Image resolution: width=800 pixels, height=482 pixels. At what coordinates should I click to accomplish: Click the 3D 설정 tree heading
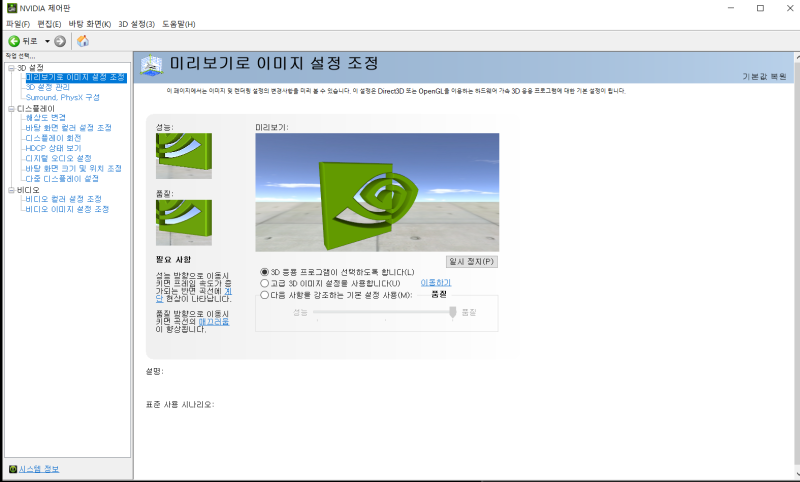coord(31,68)
